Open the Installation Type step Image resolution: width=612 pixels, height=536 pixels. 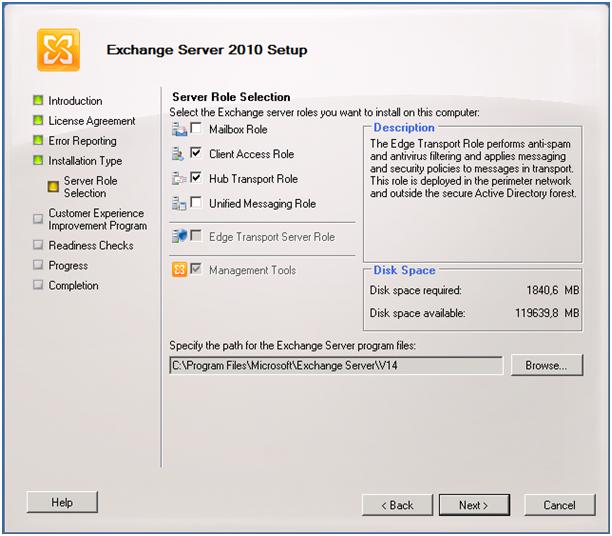(85, 161)
